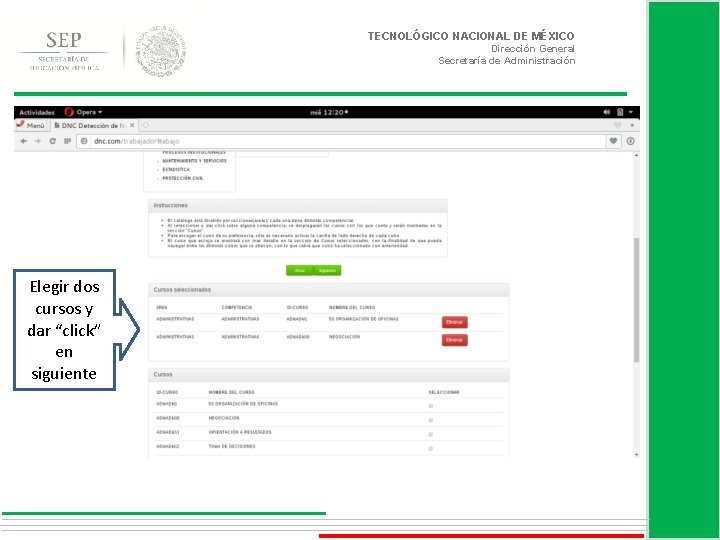Click the volume icon in top bar
This screenshot has width=720, height=540.
607,112
